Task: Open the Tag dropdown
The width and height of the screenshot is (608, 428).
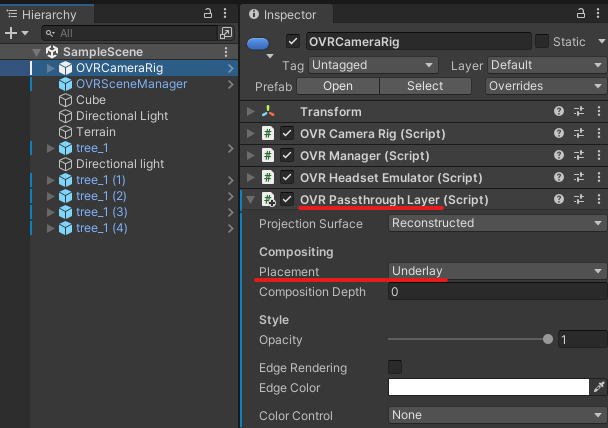Action: tap(373, 65)
